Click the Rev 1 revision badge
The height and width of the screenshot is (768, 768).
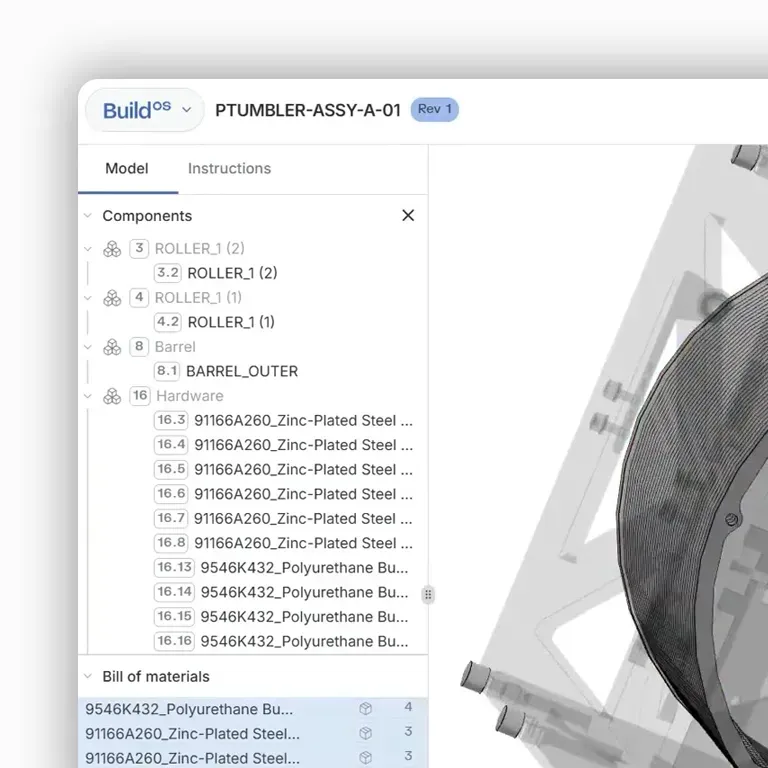coord(434,109)
